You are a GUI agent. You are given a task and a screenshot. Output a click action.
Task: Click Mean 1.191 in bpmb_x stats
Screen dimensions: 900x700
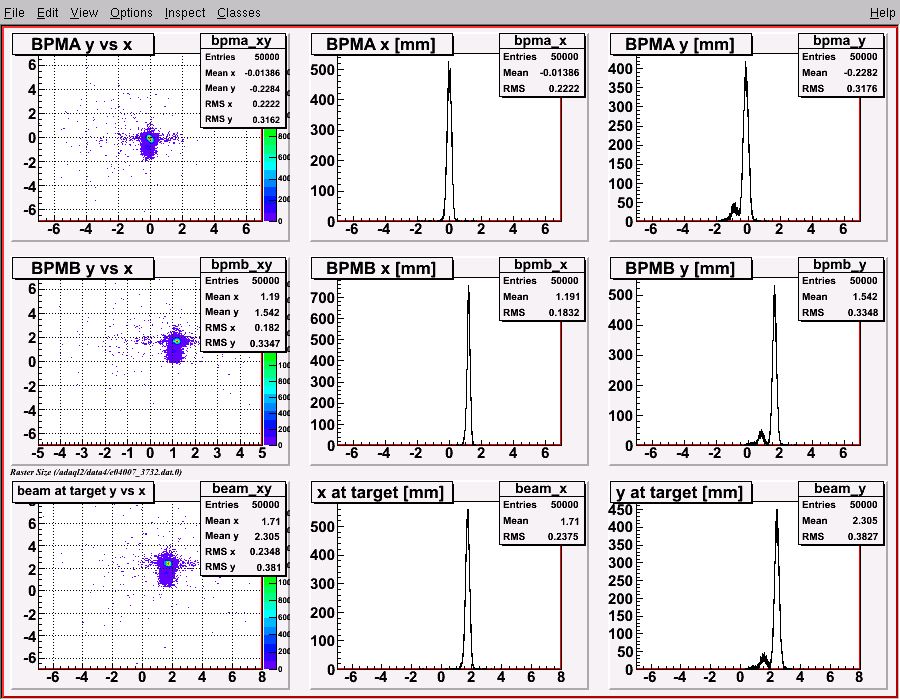pos(541,297)
